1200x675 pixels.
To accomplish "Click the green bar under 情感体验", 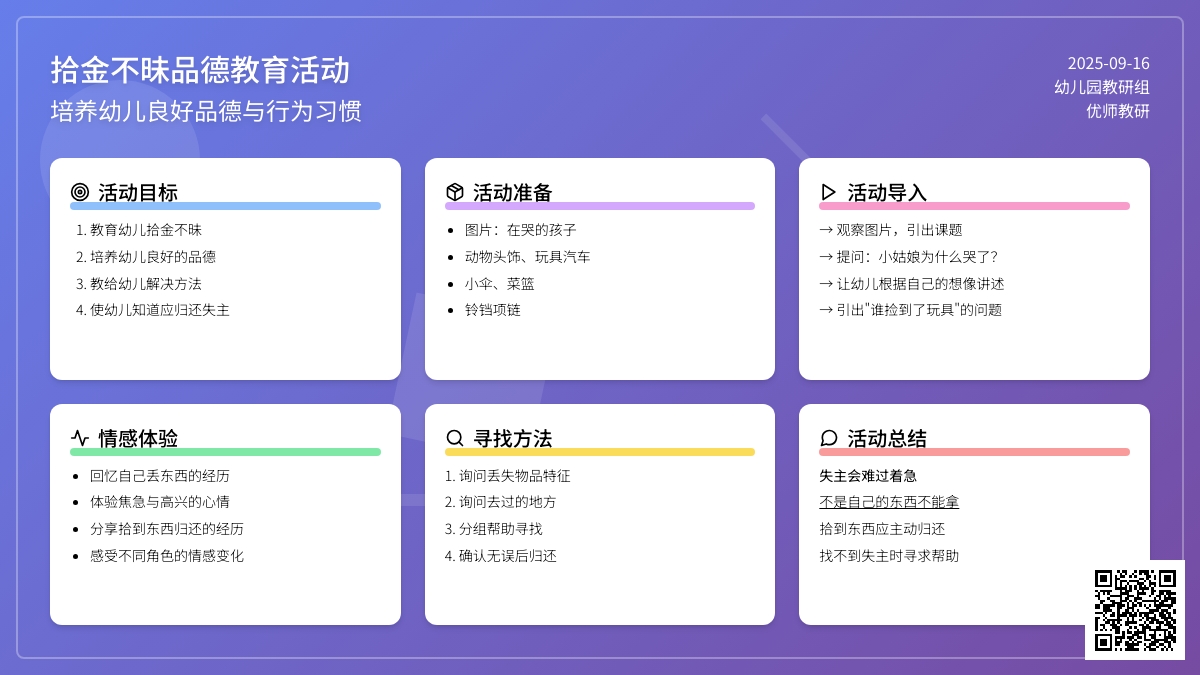I will click(225, 452).
